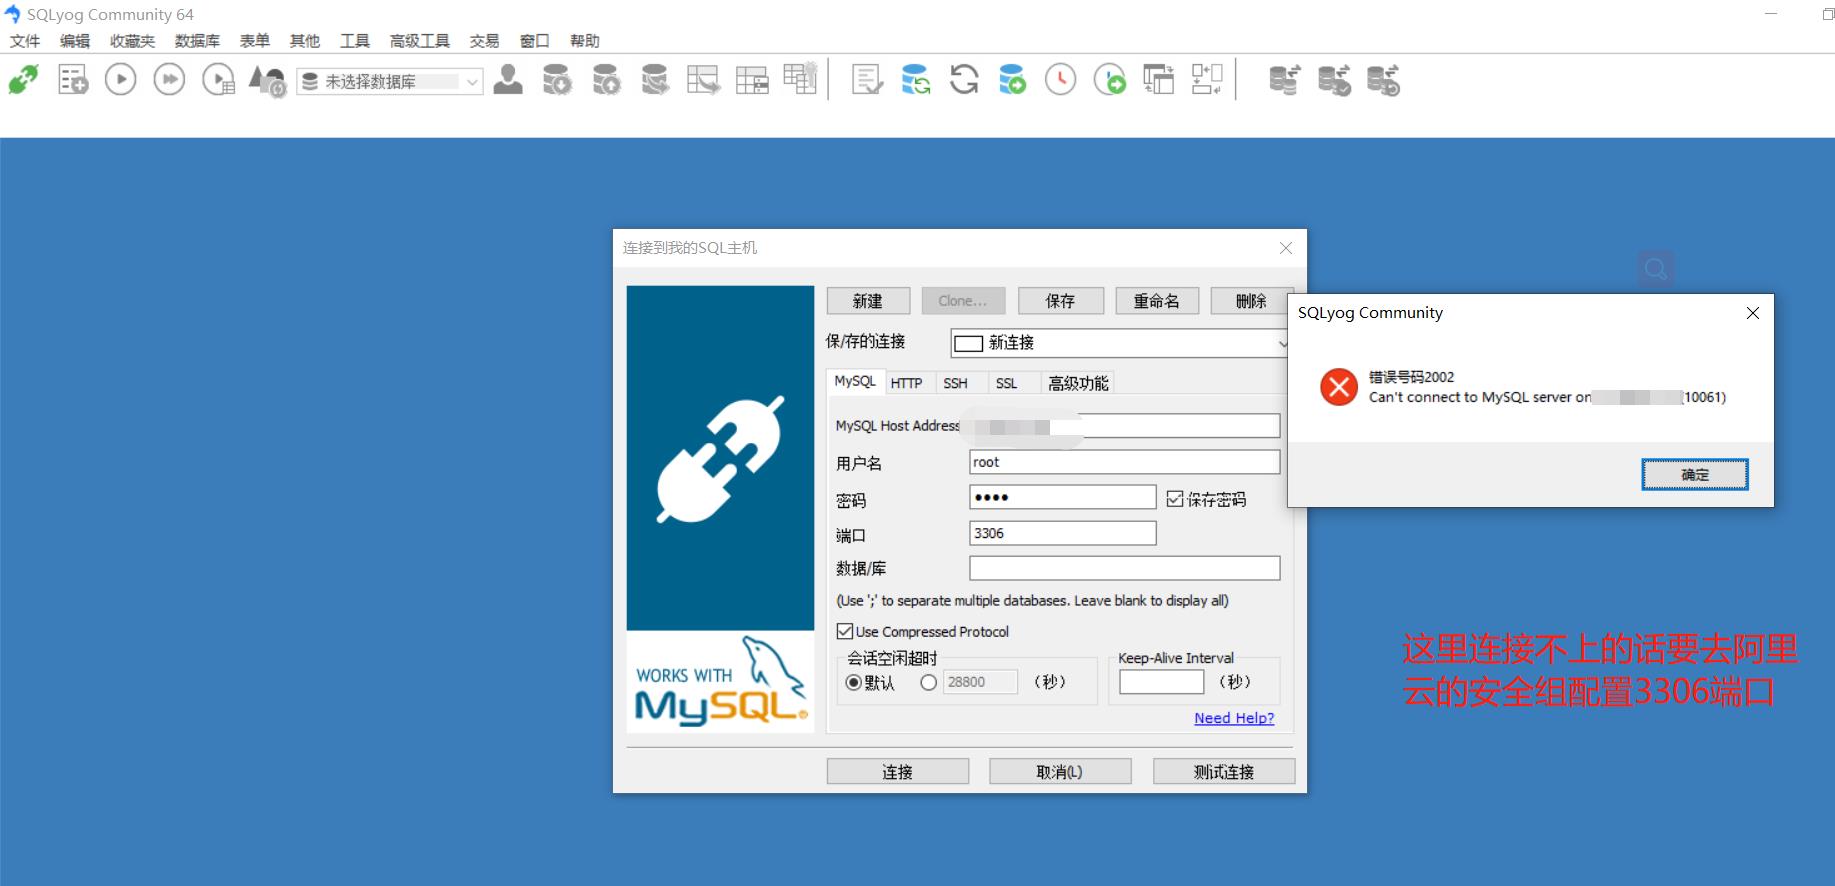
Task: Click the execute all queries fast-forward icon
Action: pos(169,80)
